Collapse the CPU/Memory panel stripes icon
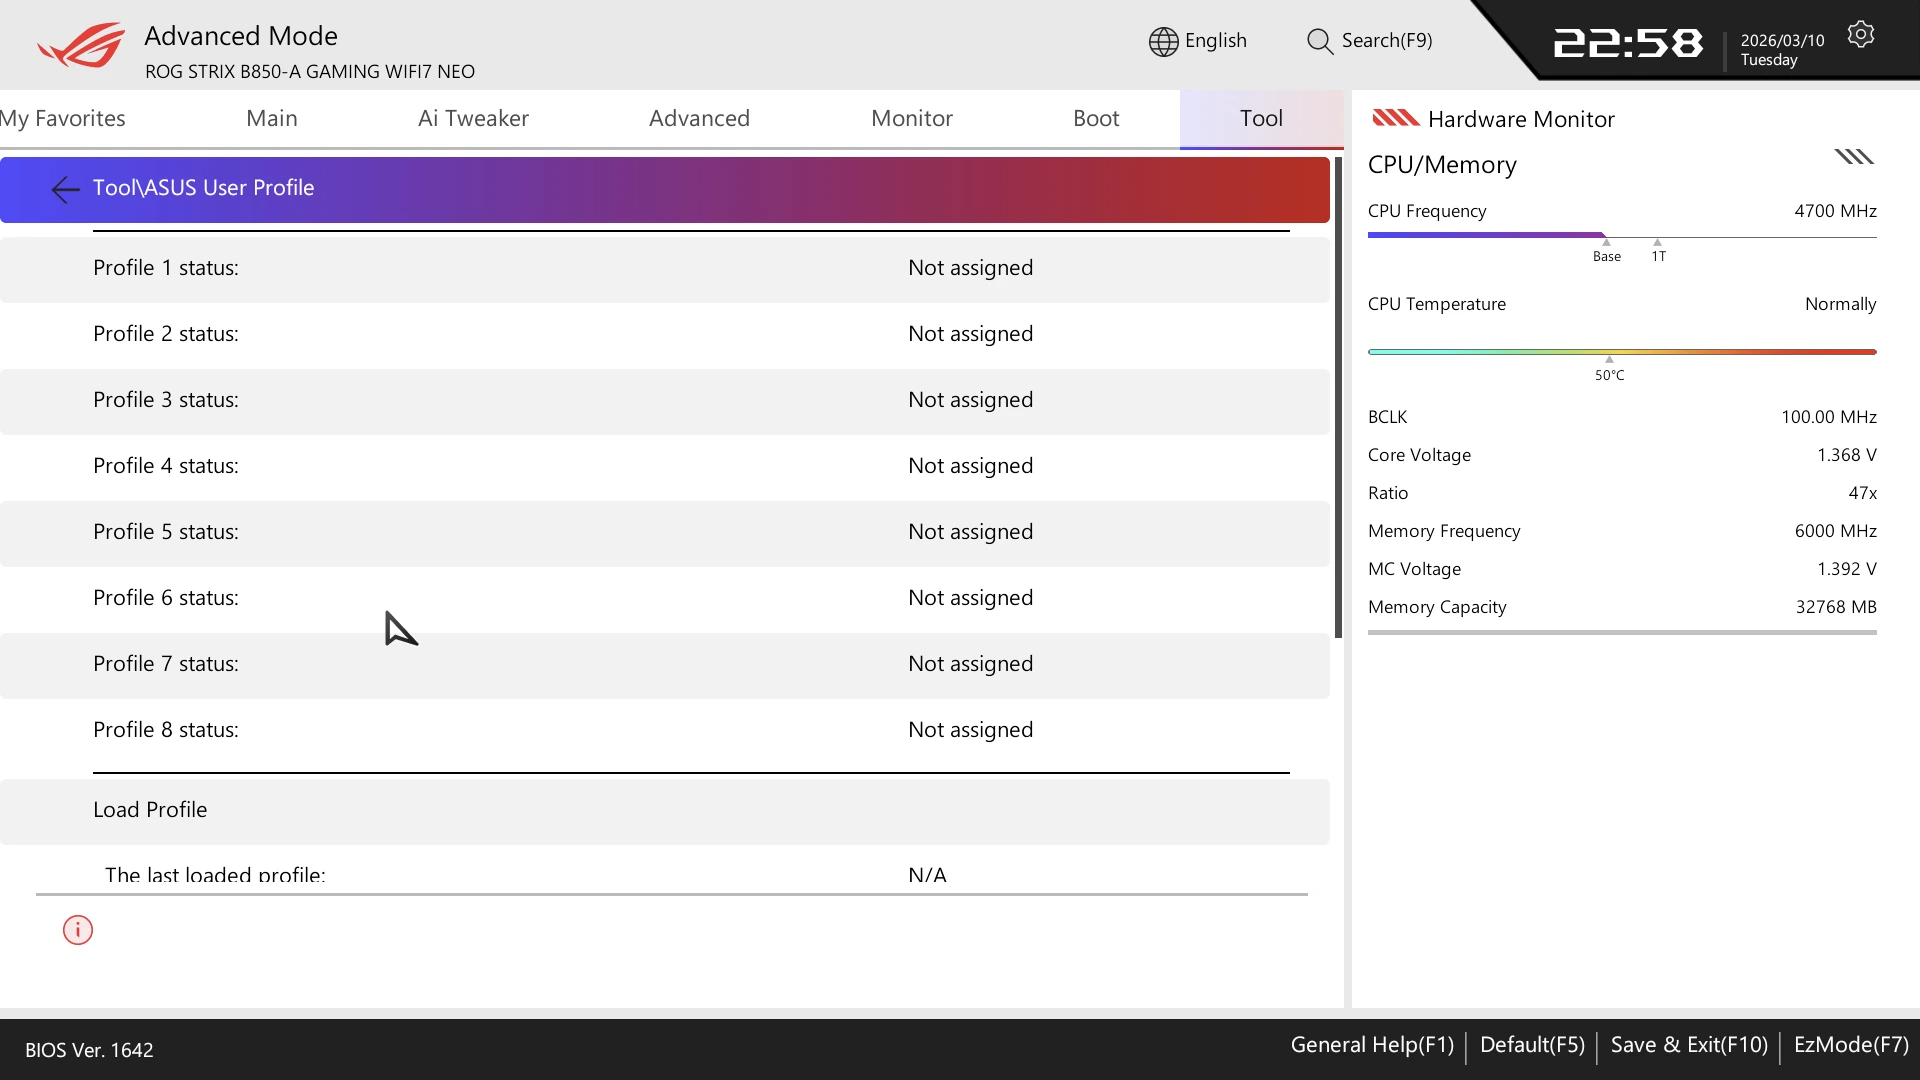The width and height of the screenshot is (1920, 1080). click(x=1853, y=157)
